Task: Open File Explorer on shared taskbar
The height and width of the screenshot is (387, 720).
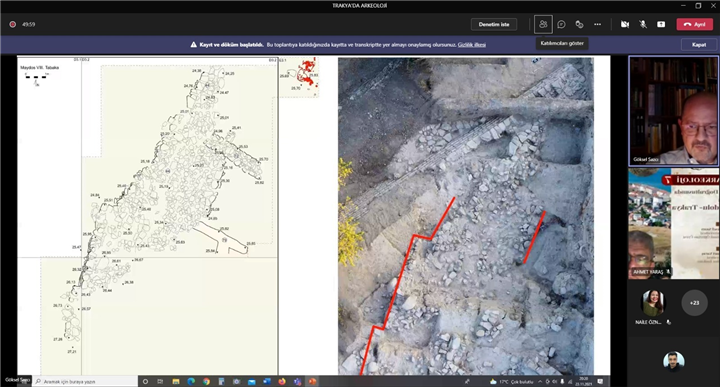Action: pyautogui.click(x=175, y=381)
